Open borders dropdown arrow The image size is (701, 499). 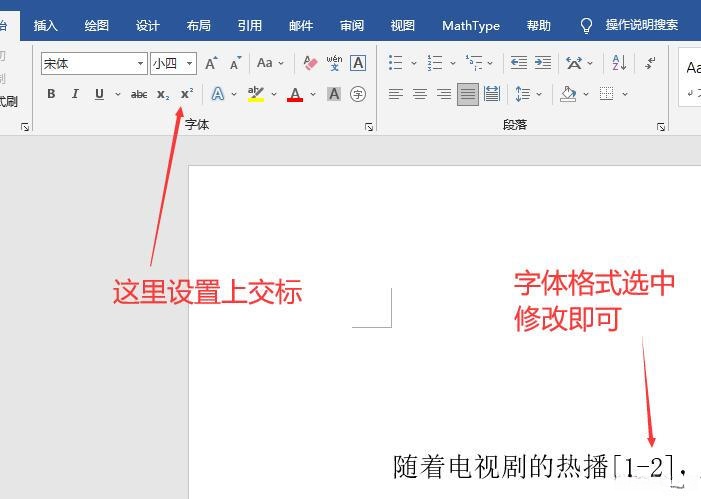click(x=625, y=94)
